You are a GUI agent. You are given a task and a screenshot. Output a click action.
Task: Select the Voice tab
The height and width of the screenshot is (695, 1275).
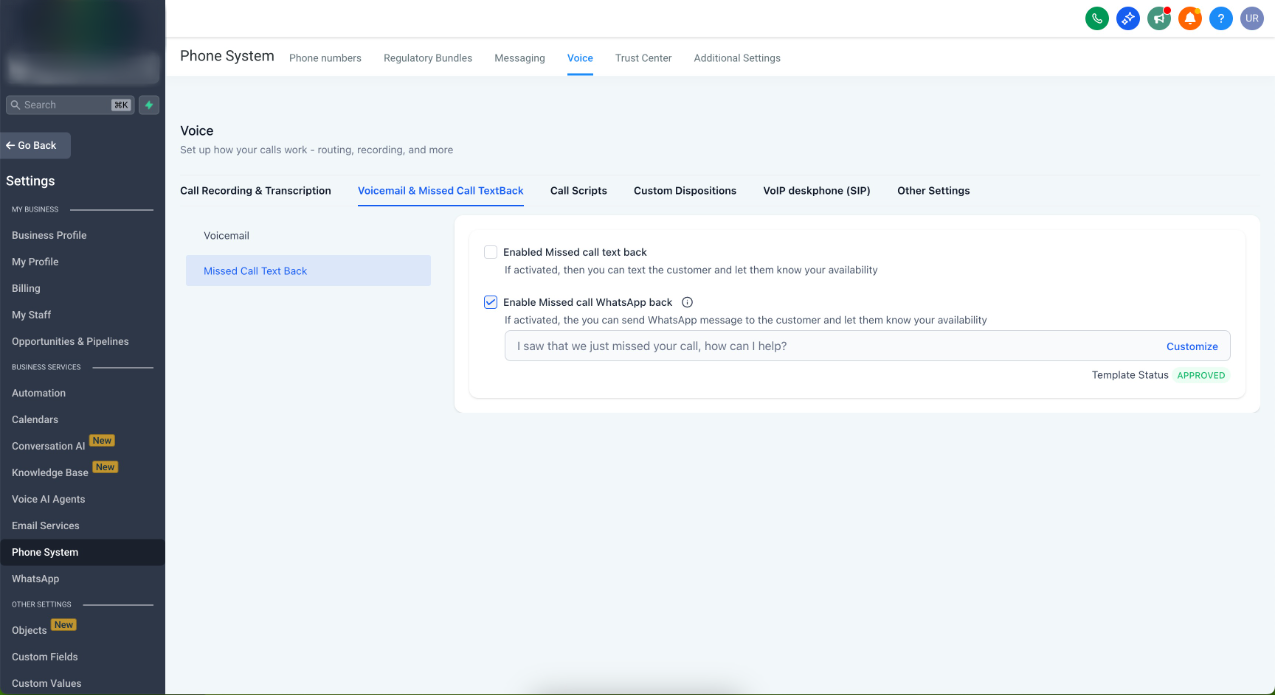pos(580,58)
